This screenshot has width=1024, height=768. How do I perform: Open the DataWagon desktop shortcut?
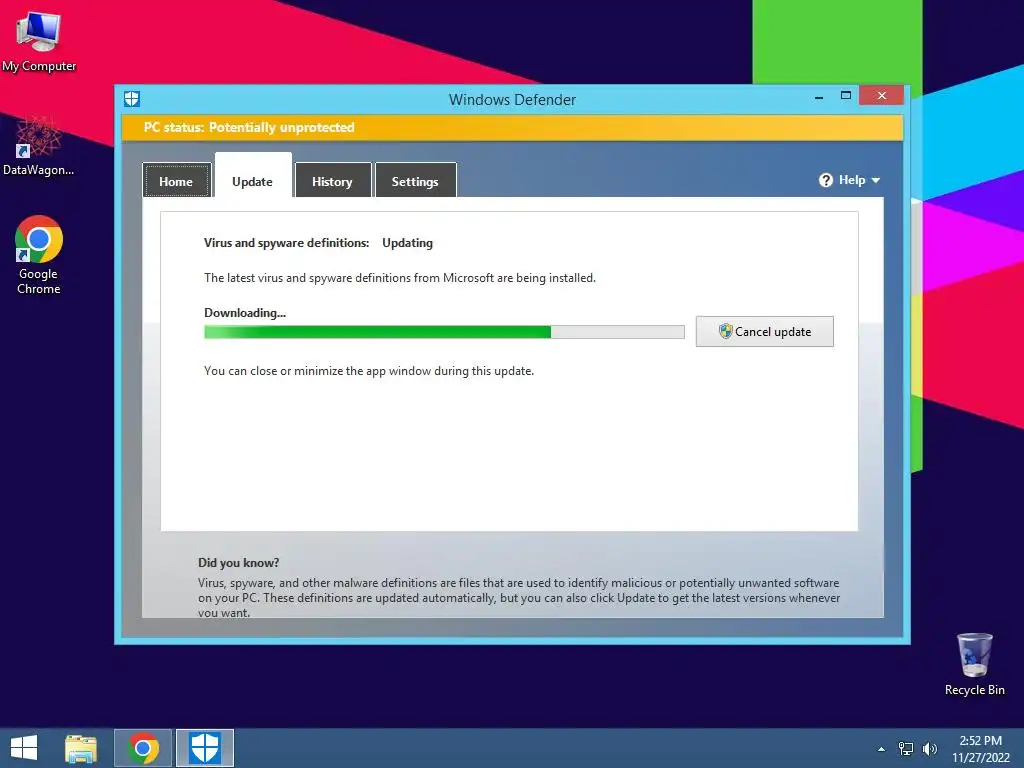[39, 146]
